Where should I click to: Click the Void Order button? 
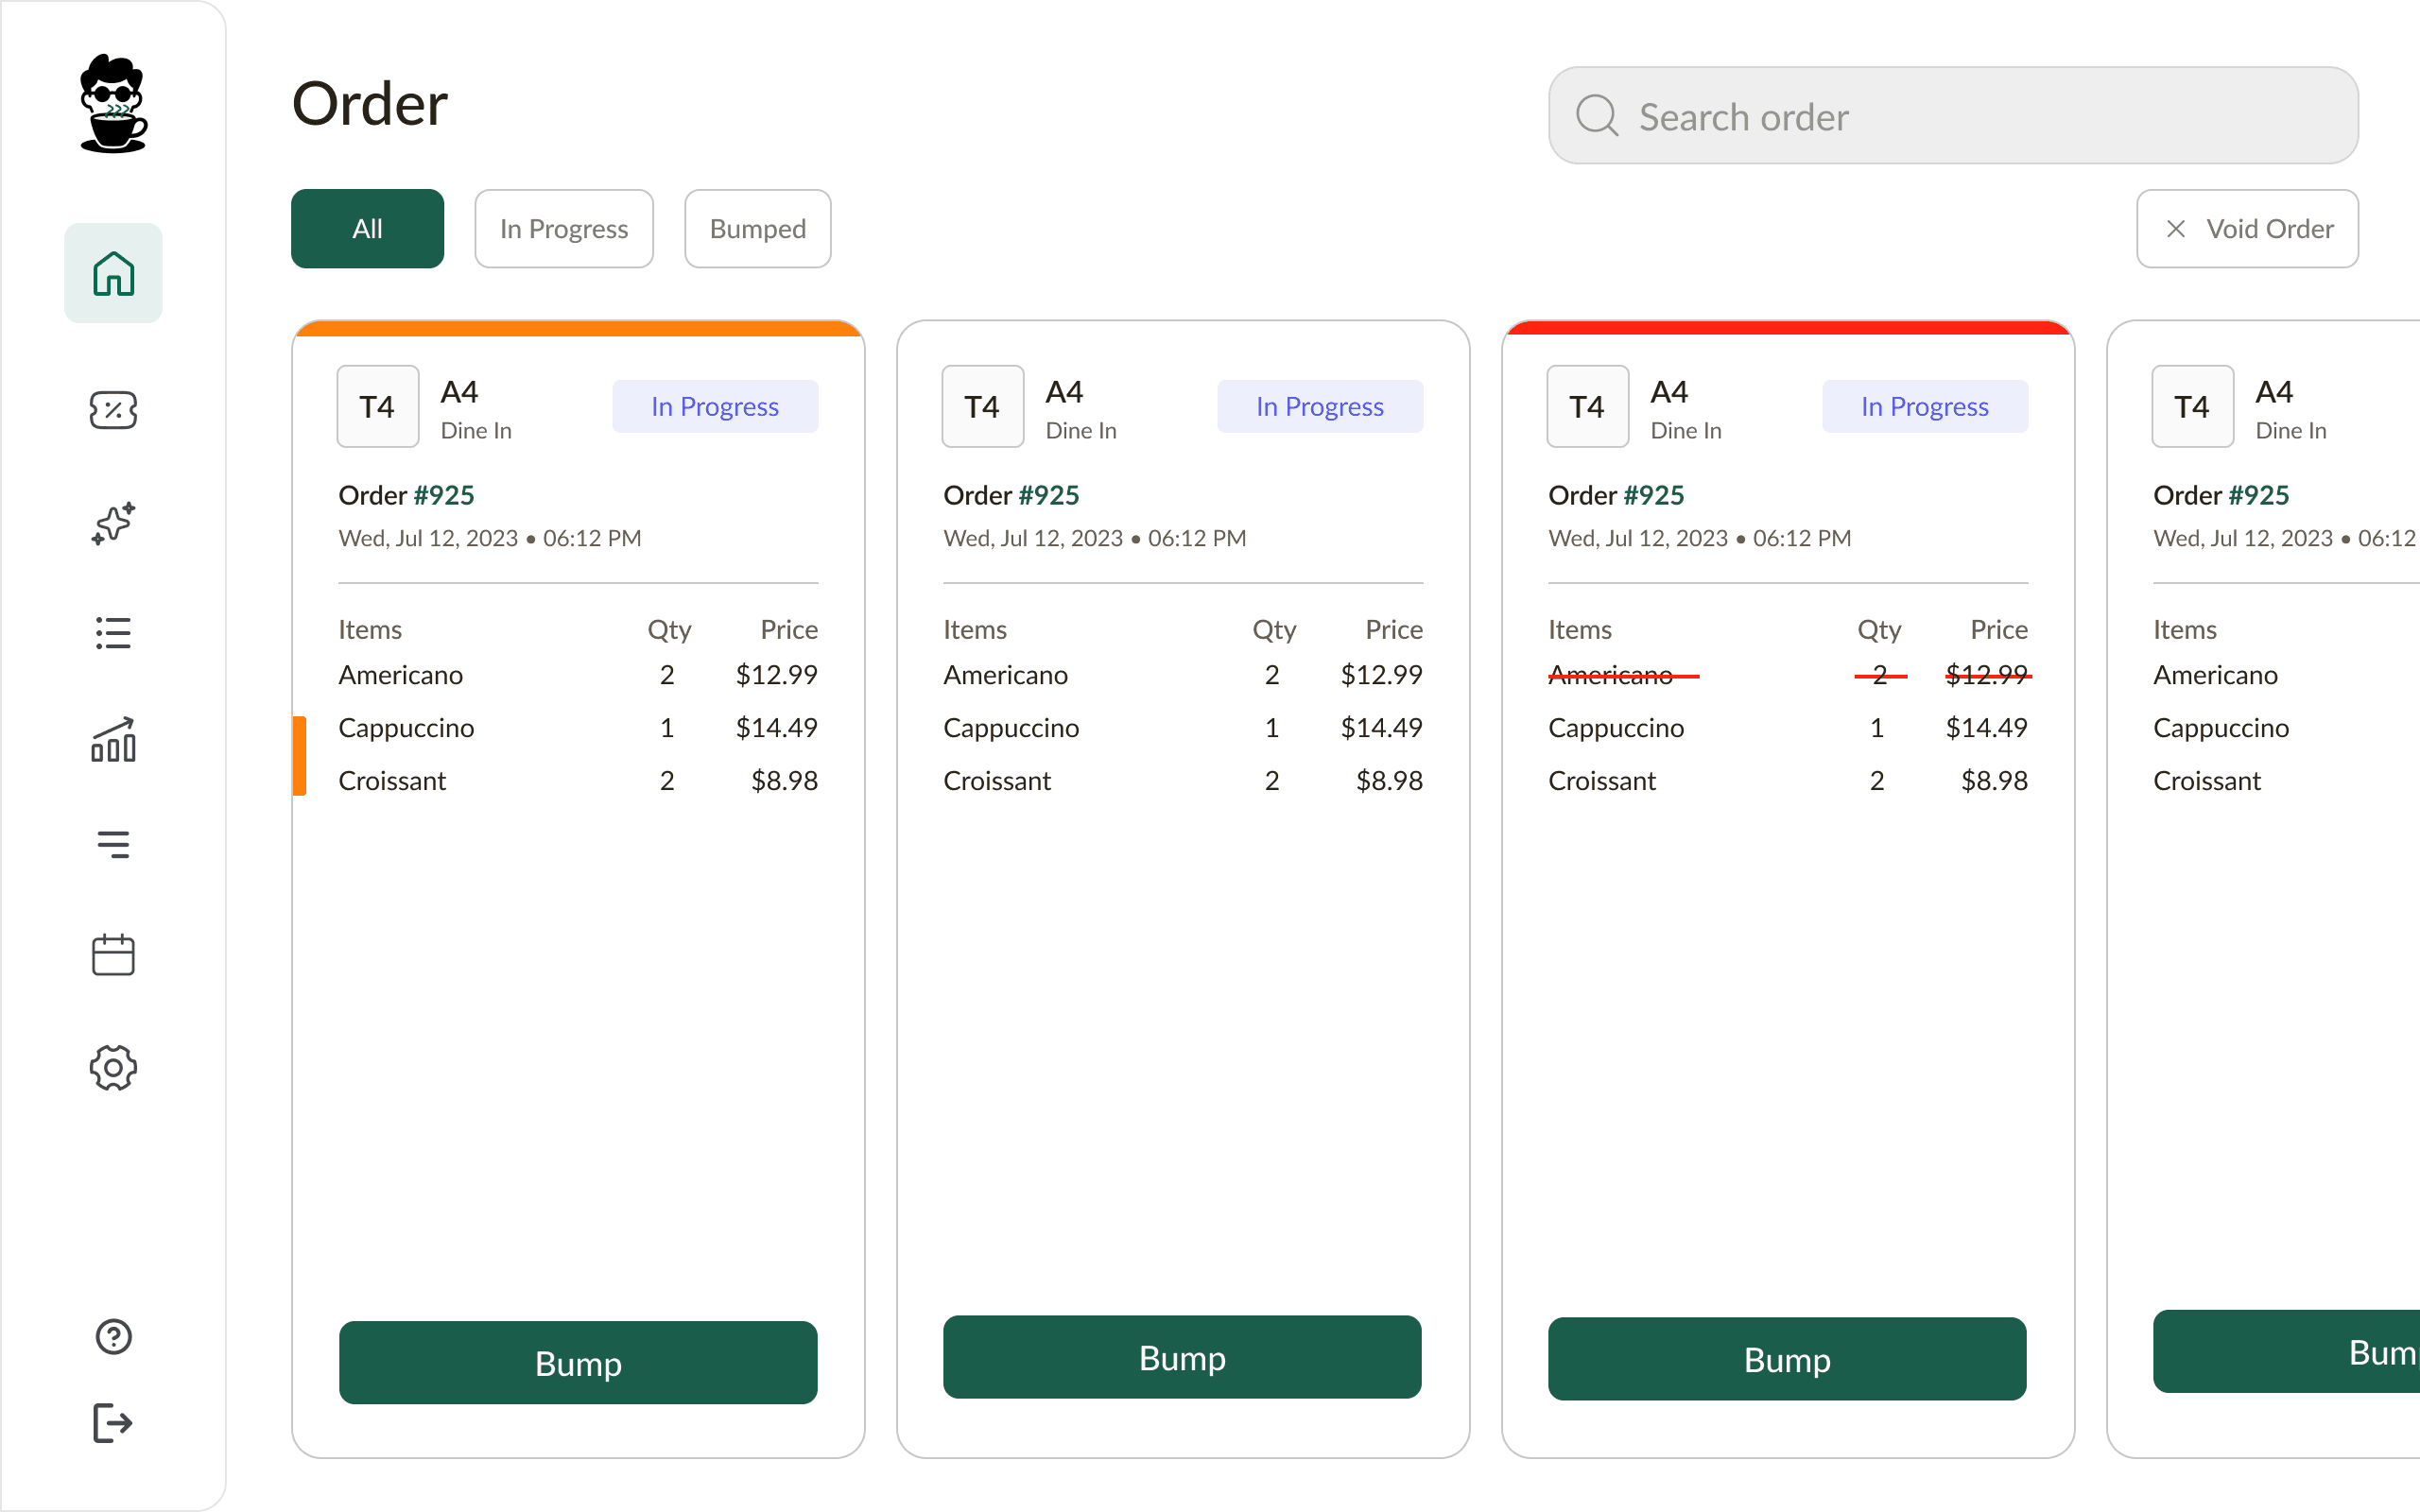[x=2247, y=228]
